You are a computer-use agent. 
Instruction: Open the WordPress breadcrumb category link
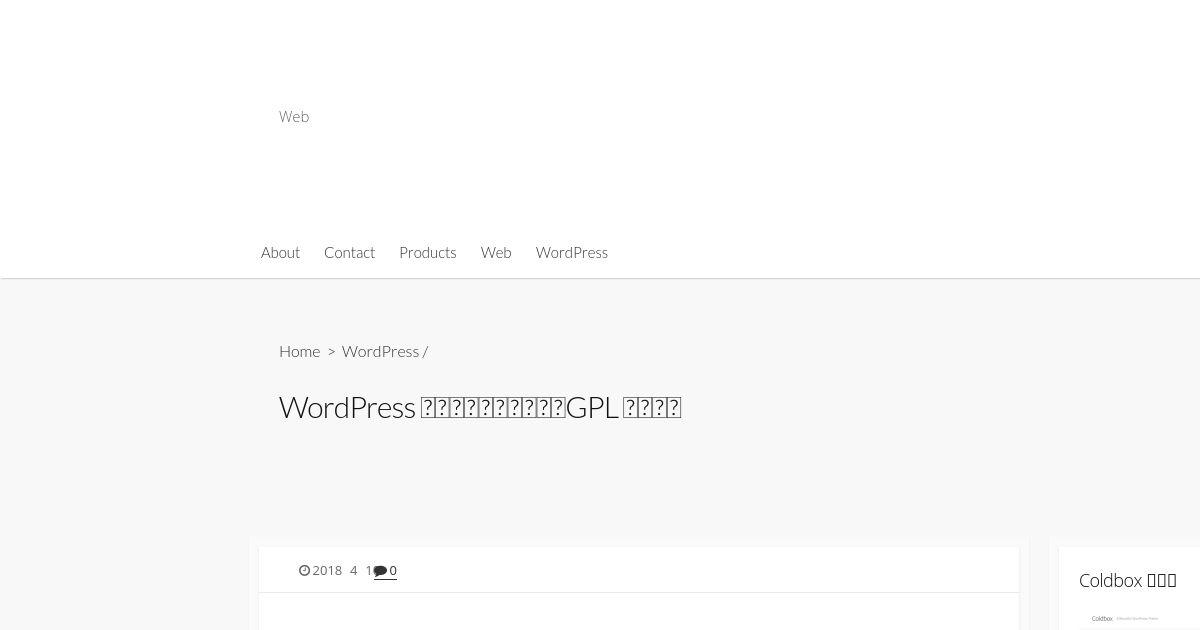pos(380,351)
